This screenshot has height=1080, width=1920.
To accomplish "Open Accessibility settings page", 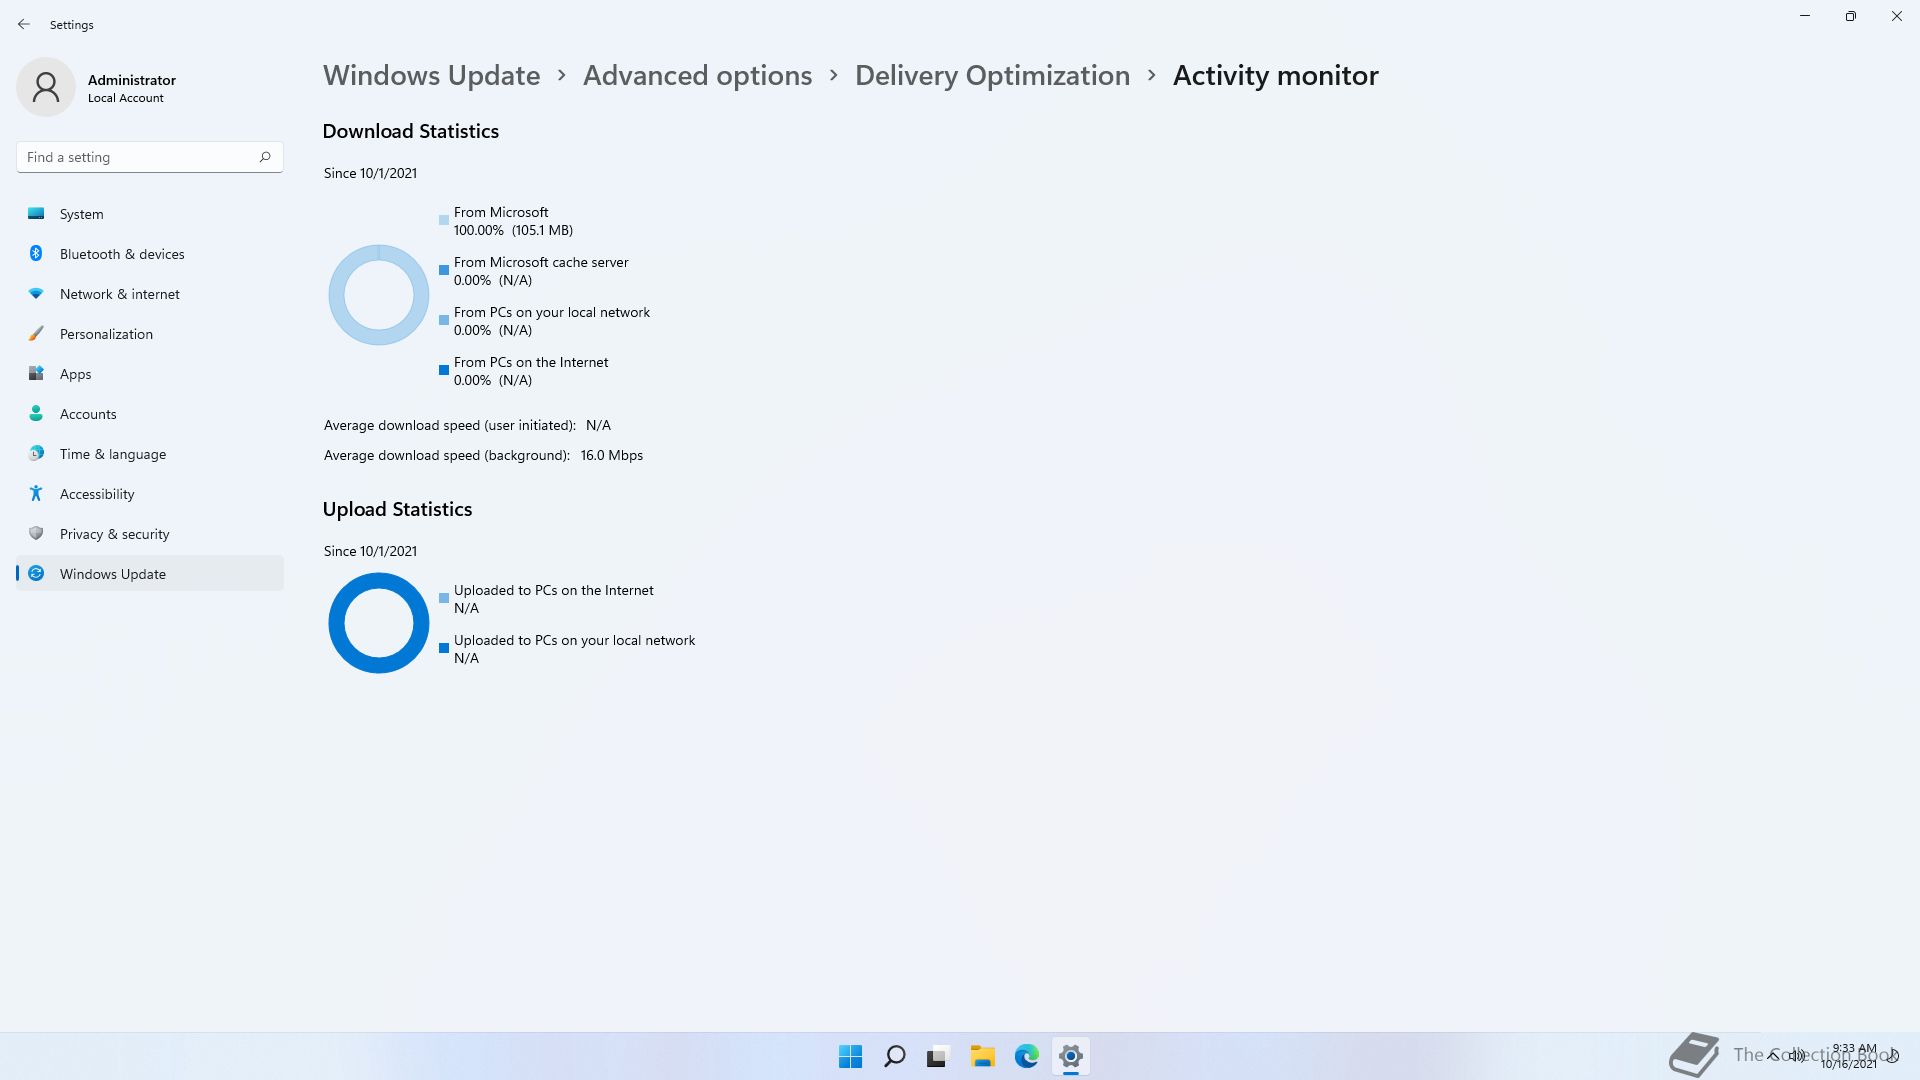I will [x=150, y=494].
